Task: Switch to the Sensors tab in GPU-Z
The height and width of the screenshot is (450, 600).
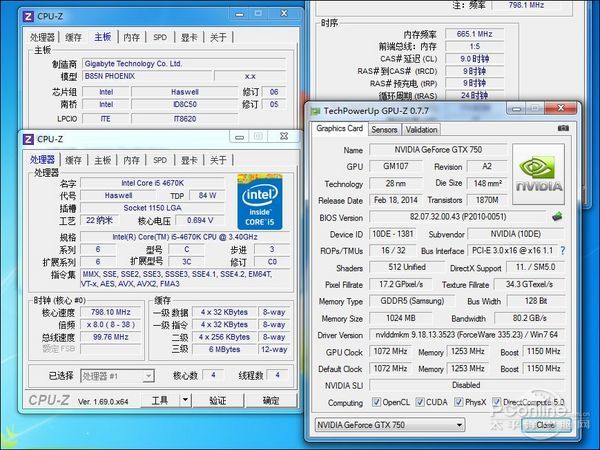Action: click(x=384, y=129)
